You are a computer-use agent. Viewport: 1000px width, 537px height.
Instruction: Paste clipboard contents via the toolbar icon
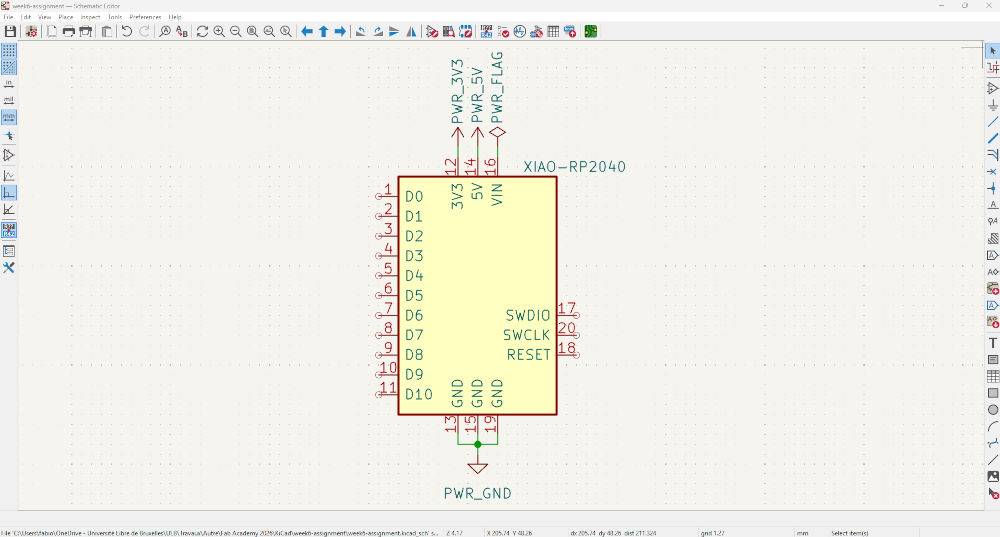107,31
